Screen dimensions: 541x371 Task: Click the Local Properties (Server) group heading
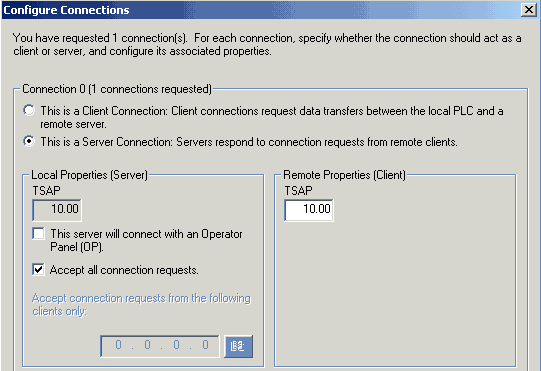pos(89,175)
